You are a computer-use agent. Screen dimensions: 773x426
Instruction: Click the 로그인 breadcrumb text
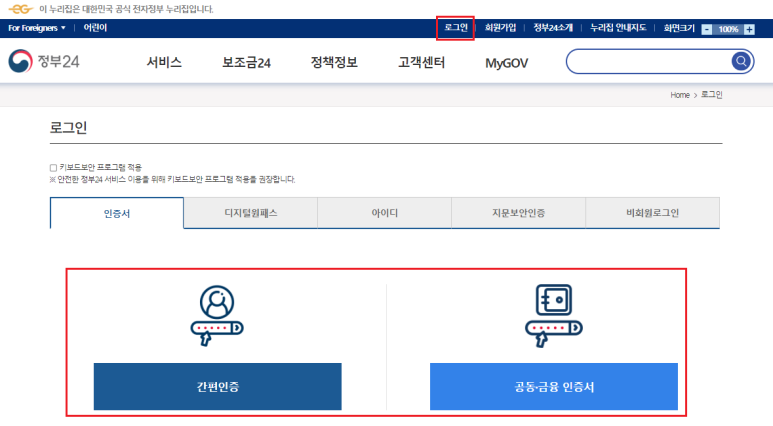[x=711, y=95]
